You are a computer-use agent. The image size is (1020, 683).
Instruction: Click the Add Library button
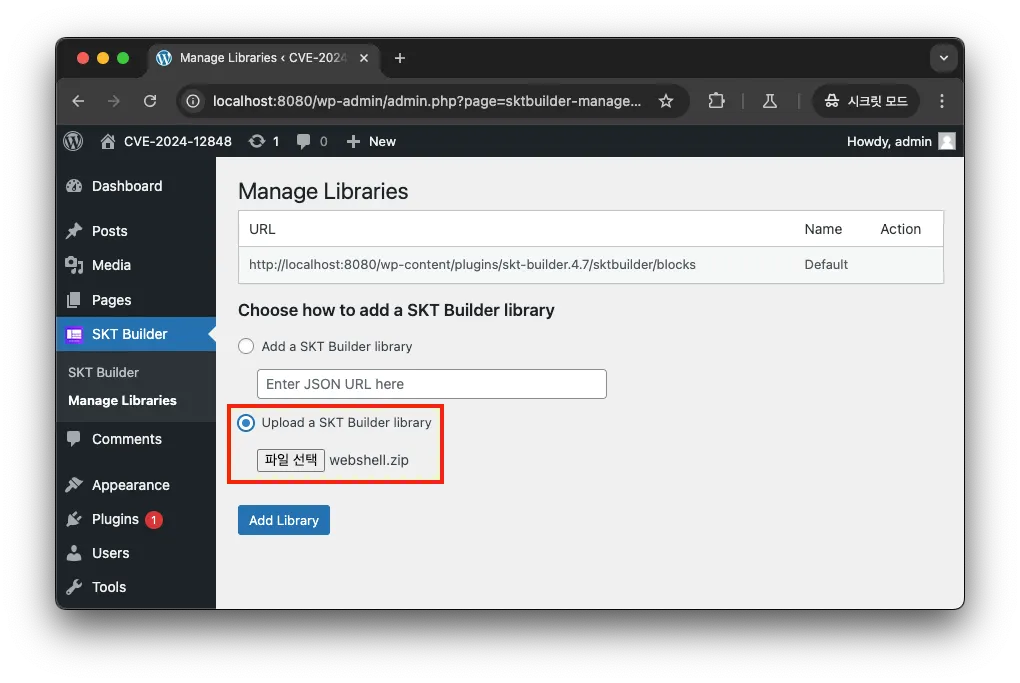284,520
